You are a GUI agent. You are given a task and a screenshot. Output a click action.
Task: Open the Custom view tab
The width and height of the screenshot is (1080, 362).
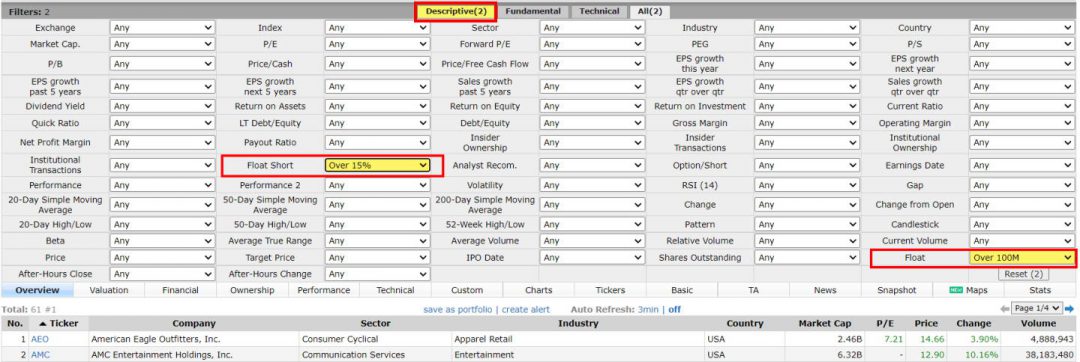click(467, 290)
